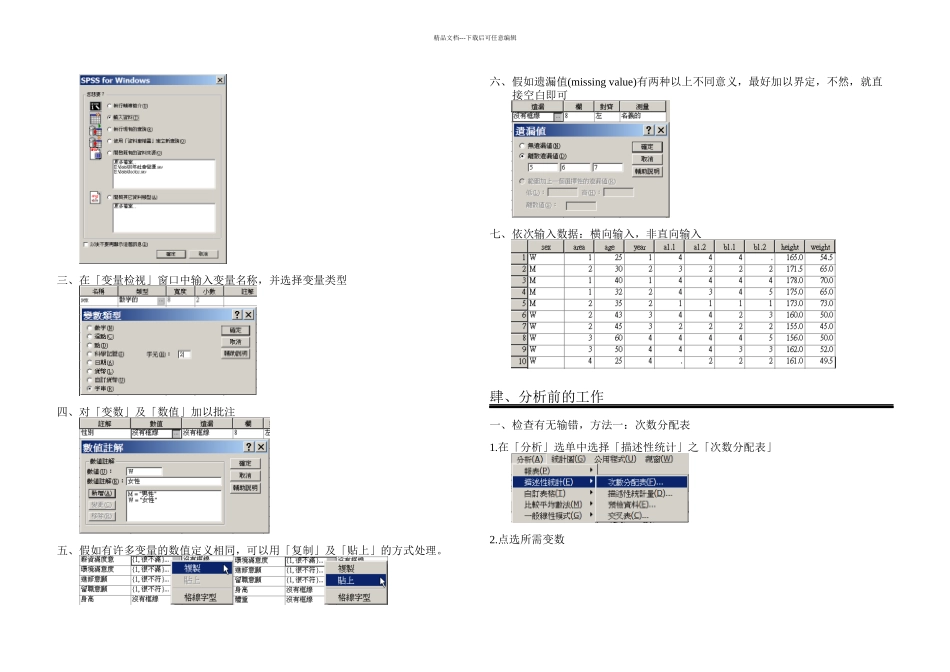Click the database query icon beside 執行現有的查詢
The height and width of the screenshot is (672, 950).
[x=95, y=130]
